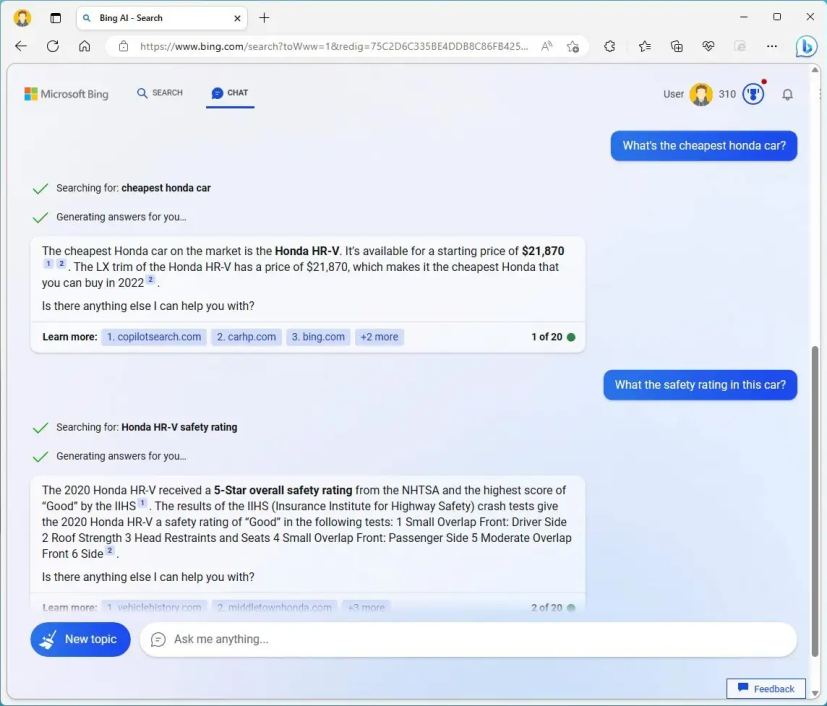Open the User account avatar
Image resolution: width=827 pixels, height=706 pixels.
coord(701,94)
